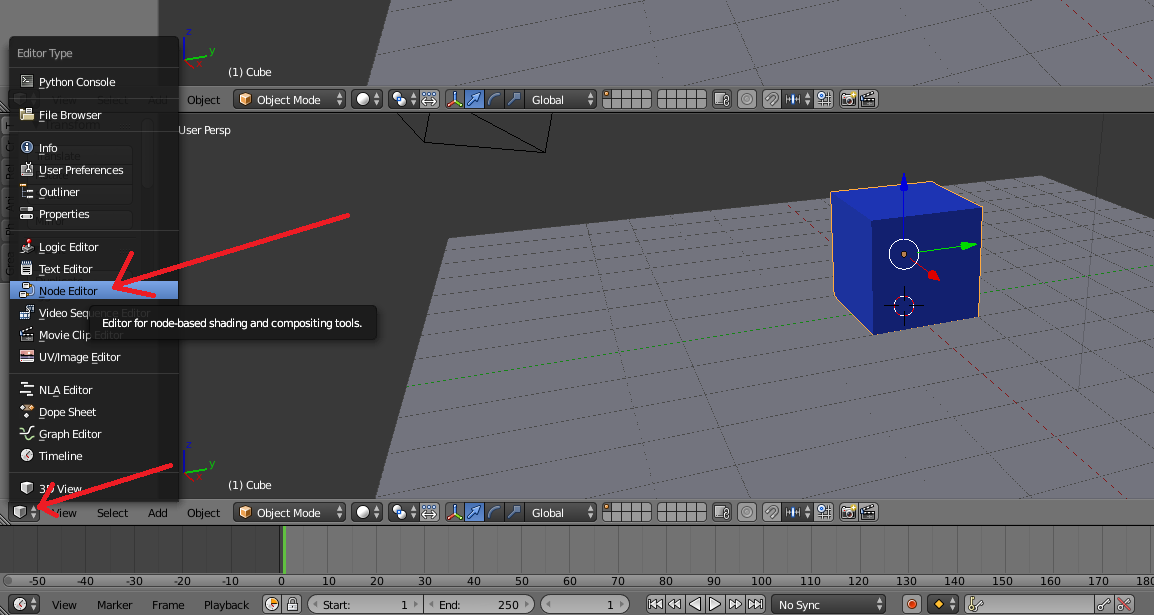Click the editor type icon in lower 3D view header

pos(24,512)
